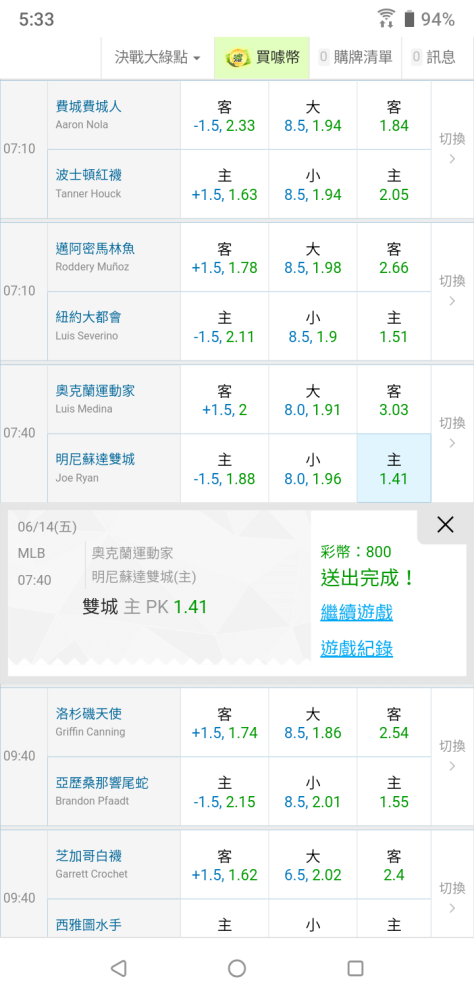Select 客 2.66 moneyline for Marlins

(394, 258)
